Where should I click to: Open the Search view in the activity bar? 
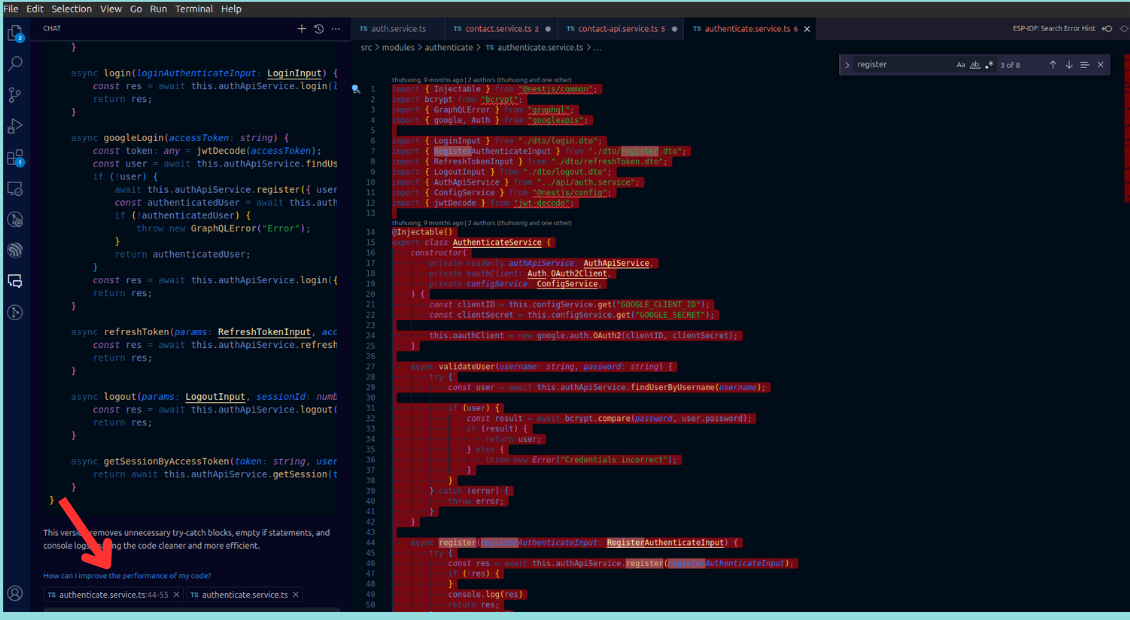[x=14, y=63]
